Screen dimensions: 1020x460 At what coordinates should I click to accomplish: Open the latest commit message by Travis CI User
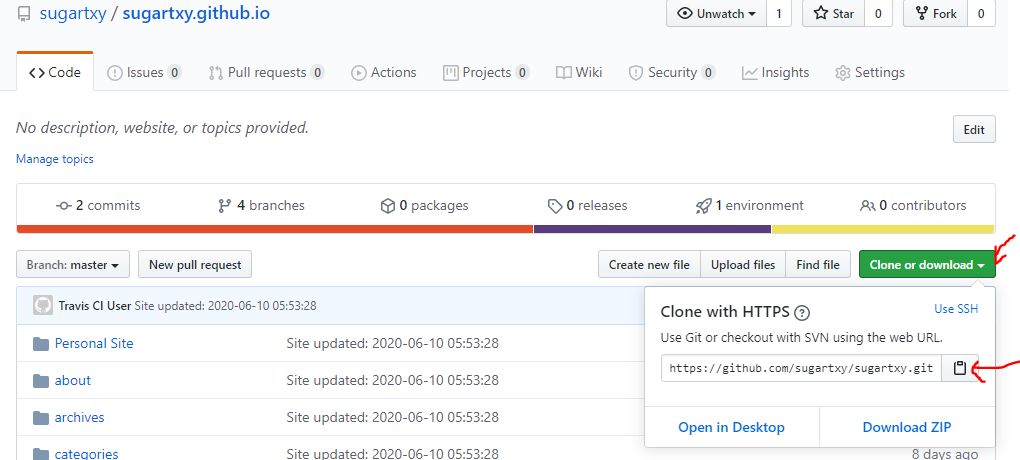pos(225,306)
